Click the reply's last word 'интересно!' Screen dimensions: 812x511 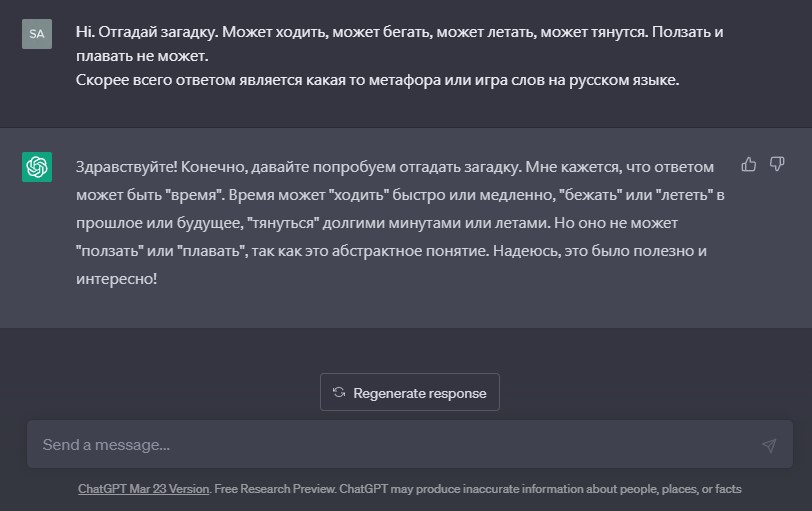coord(117,279)
